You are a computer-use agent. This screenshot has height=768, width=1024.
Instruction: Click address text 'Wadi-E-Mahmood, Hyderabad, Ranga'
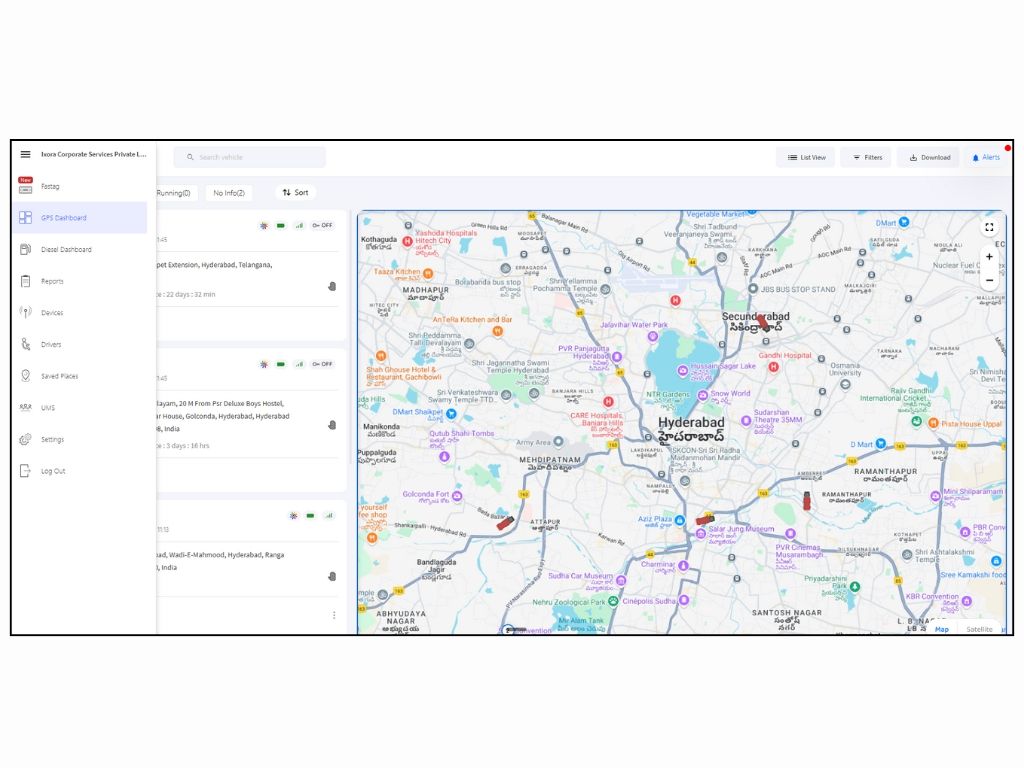227,554
